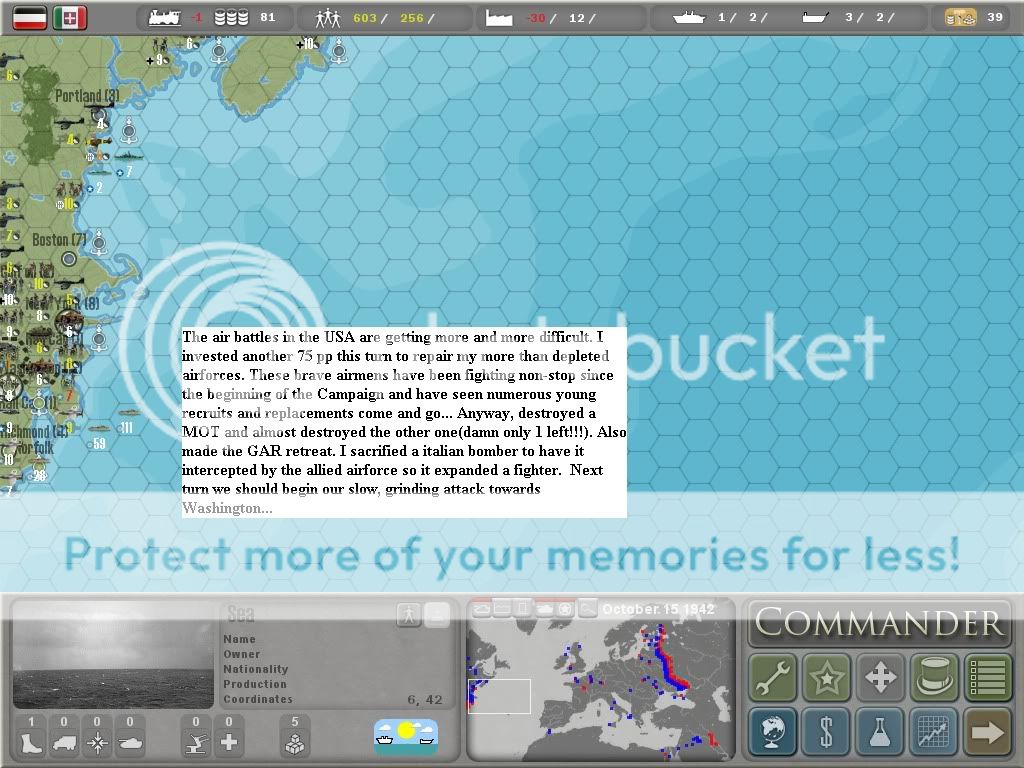Image resolution: width=1024 pixels, height=768 pixels.
Task: Click the plus cross stat icon
Action: point(229,743)
